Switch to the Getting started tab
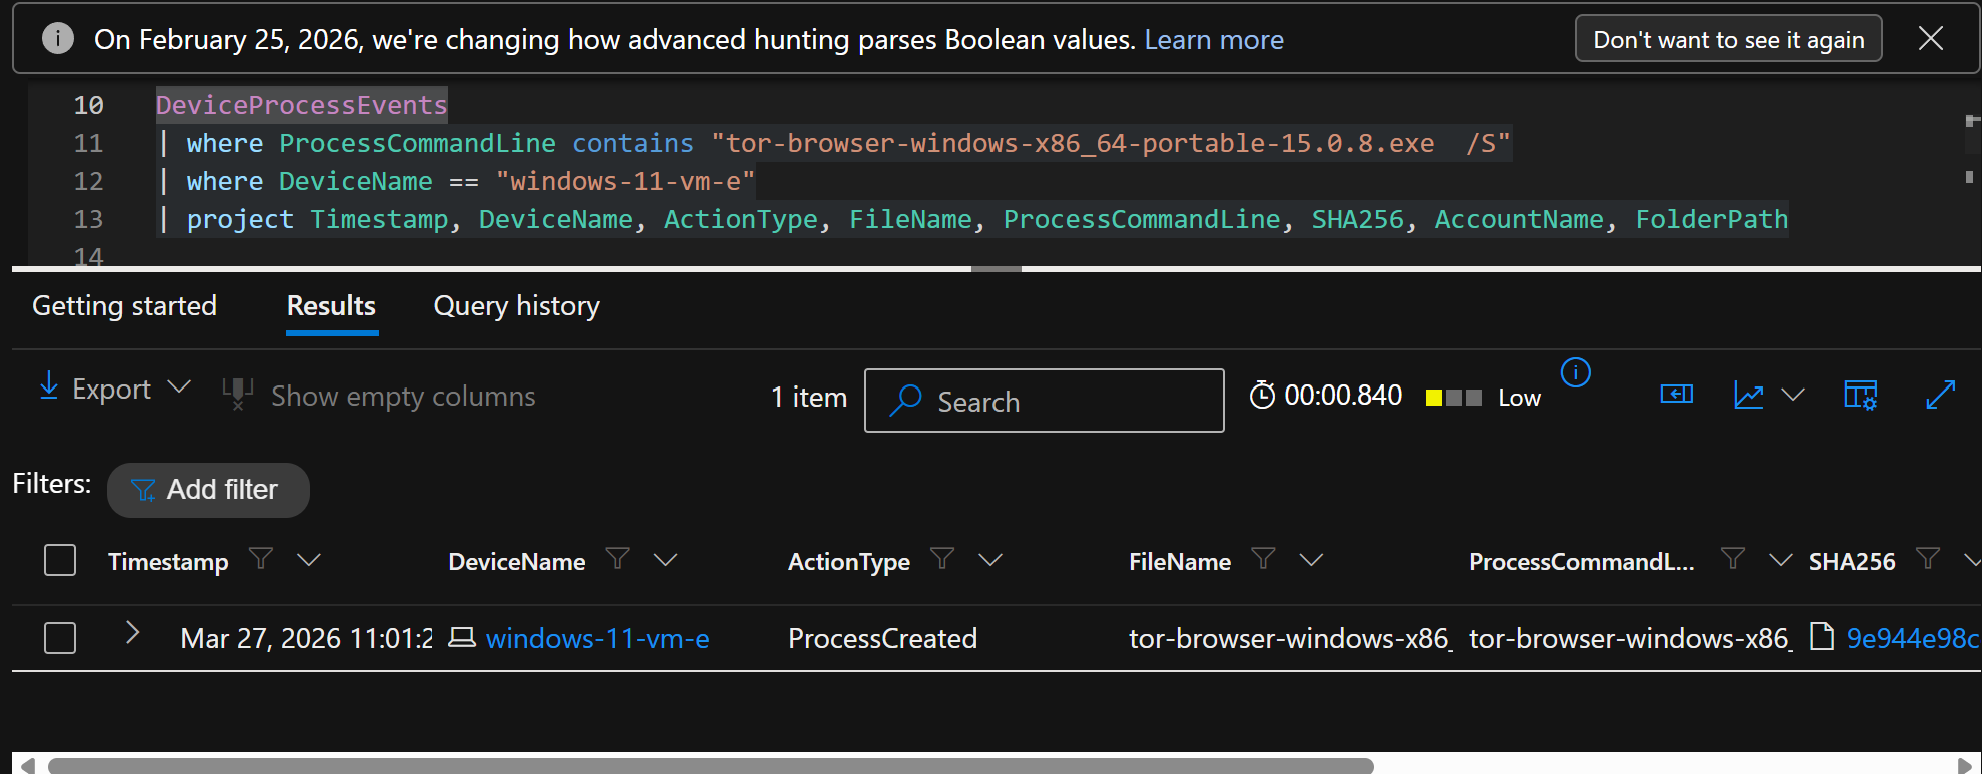The height and width of the screenshot is (774, 1982). click(x=124, y=306)
